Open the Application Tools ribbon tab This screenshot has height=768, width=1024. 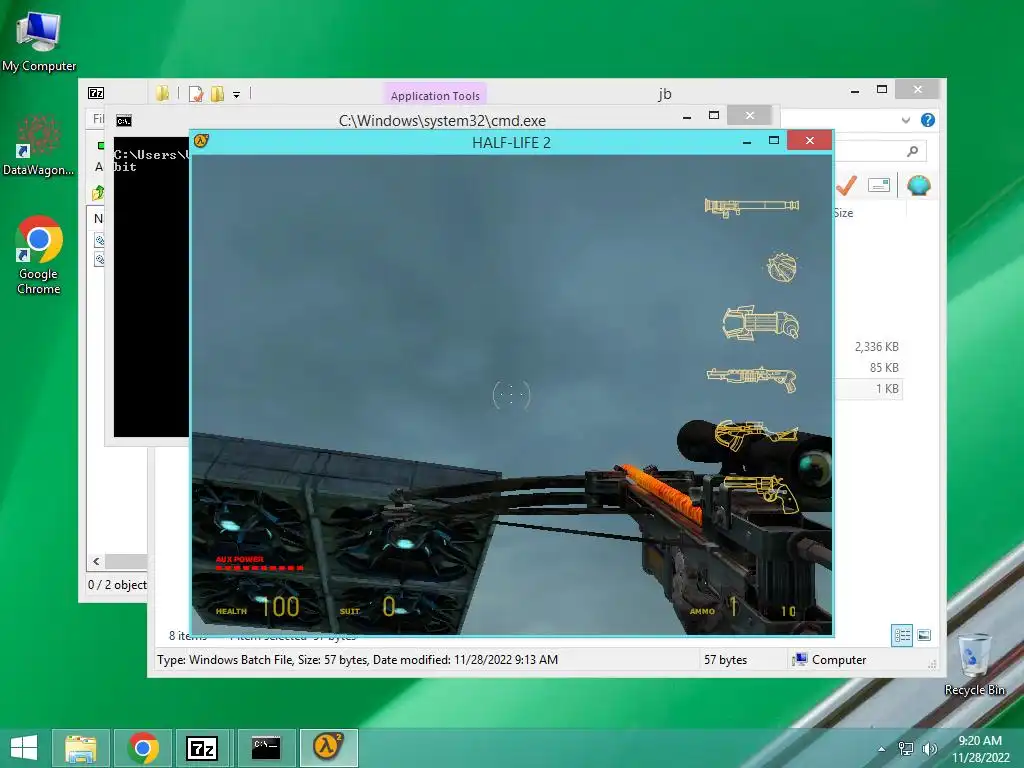click(435, 95)
